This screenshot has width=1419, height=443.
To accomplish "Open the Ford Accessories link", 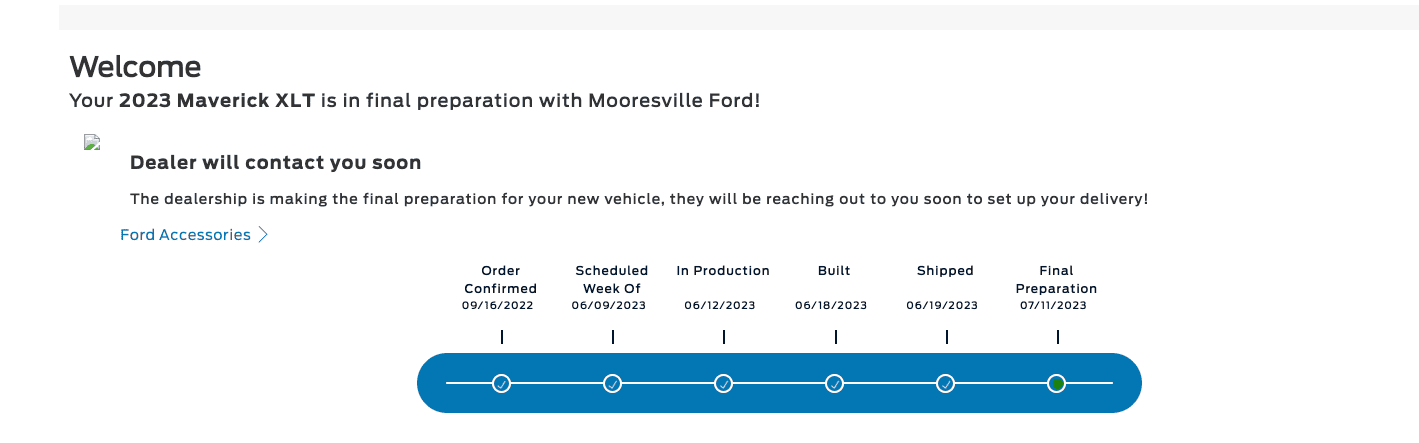I will pyautogui.click(x=185, y=235).
